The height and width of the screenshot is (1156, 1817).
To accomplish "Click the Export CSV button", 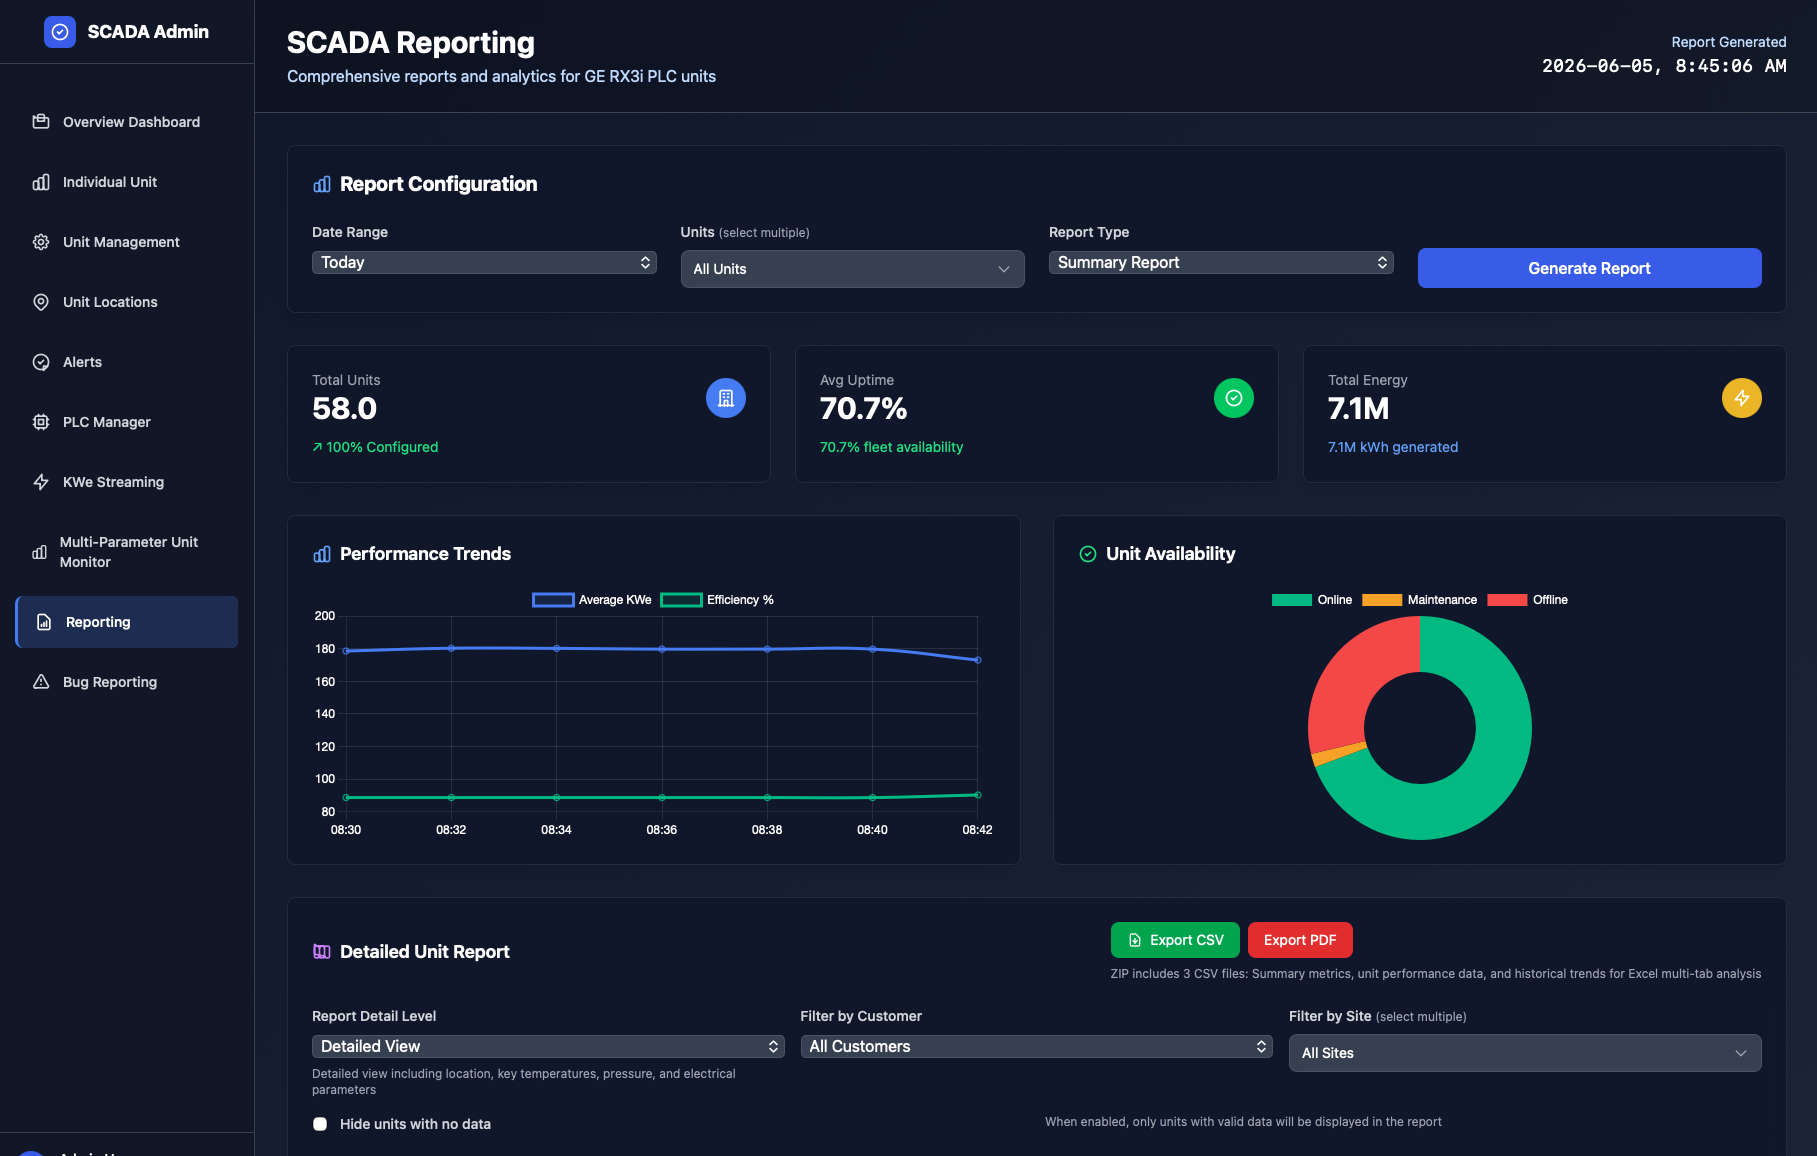I will 1175,940.
